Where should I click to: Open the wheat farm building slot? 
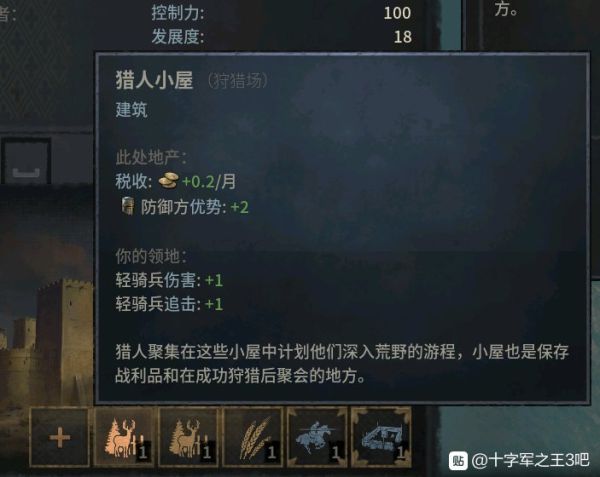pyautogui.click(x=253, y=437)
